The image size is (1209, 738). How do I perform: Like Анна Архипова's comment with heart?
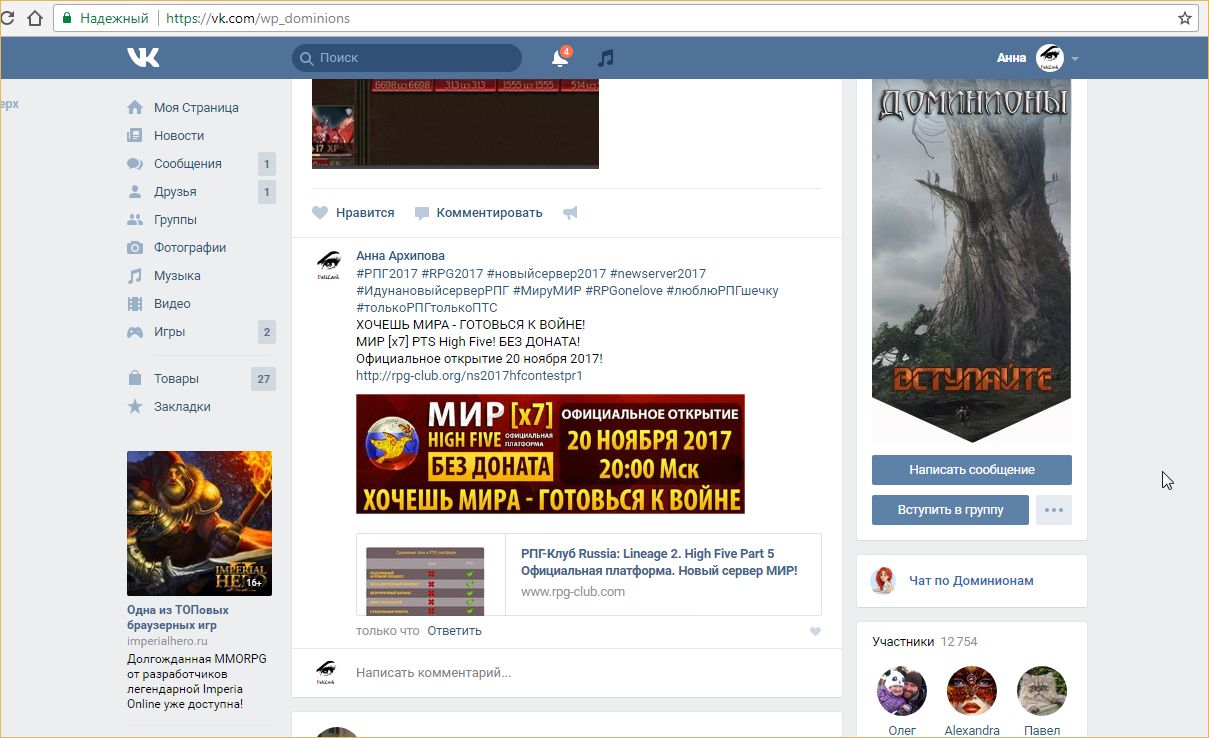coord(815,631)
